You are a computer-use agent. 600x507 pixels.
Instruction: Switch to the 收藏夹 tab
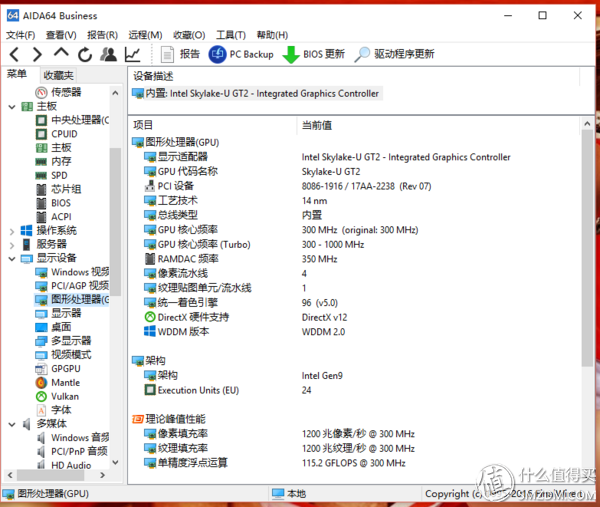58,75
